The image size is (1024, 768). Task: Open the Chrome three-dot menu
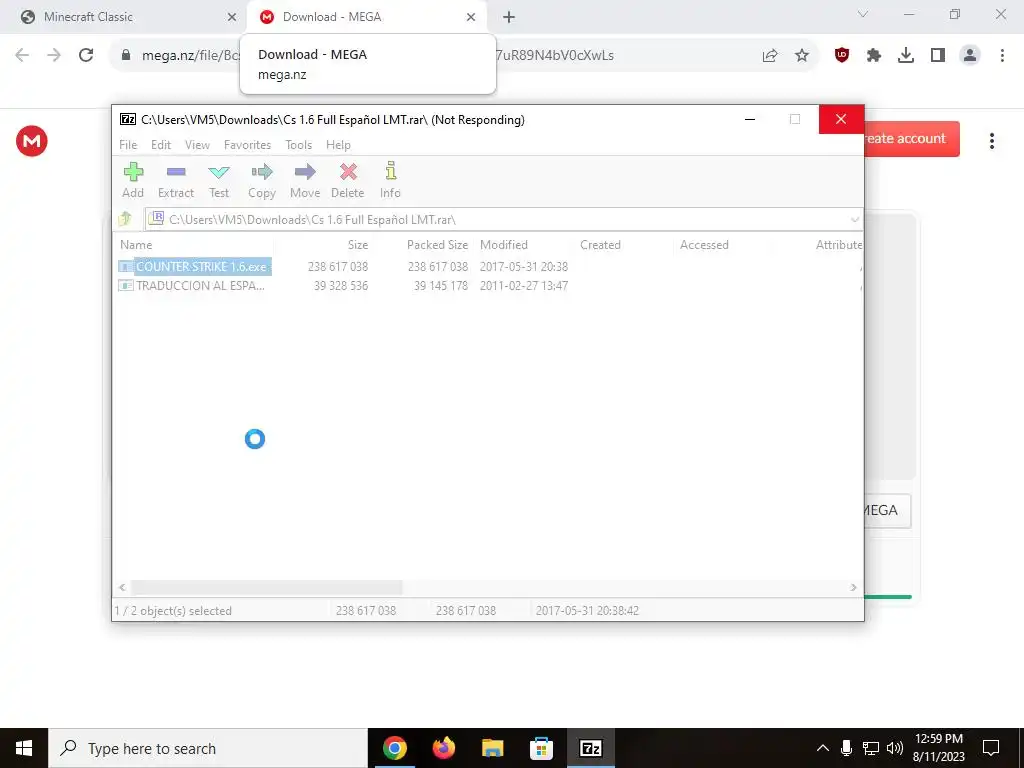click(1002, 56)
